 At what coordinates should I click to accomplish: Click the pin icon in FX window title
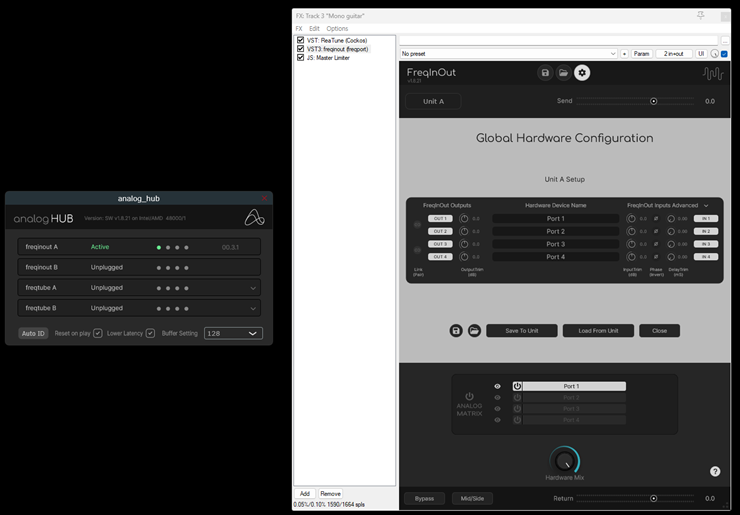[x=701, y=16]
